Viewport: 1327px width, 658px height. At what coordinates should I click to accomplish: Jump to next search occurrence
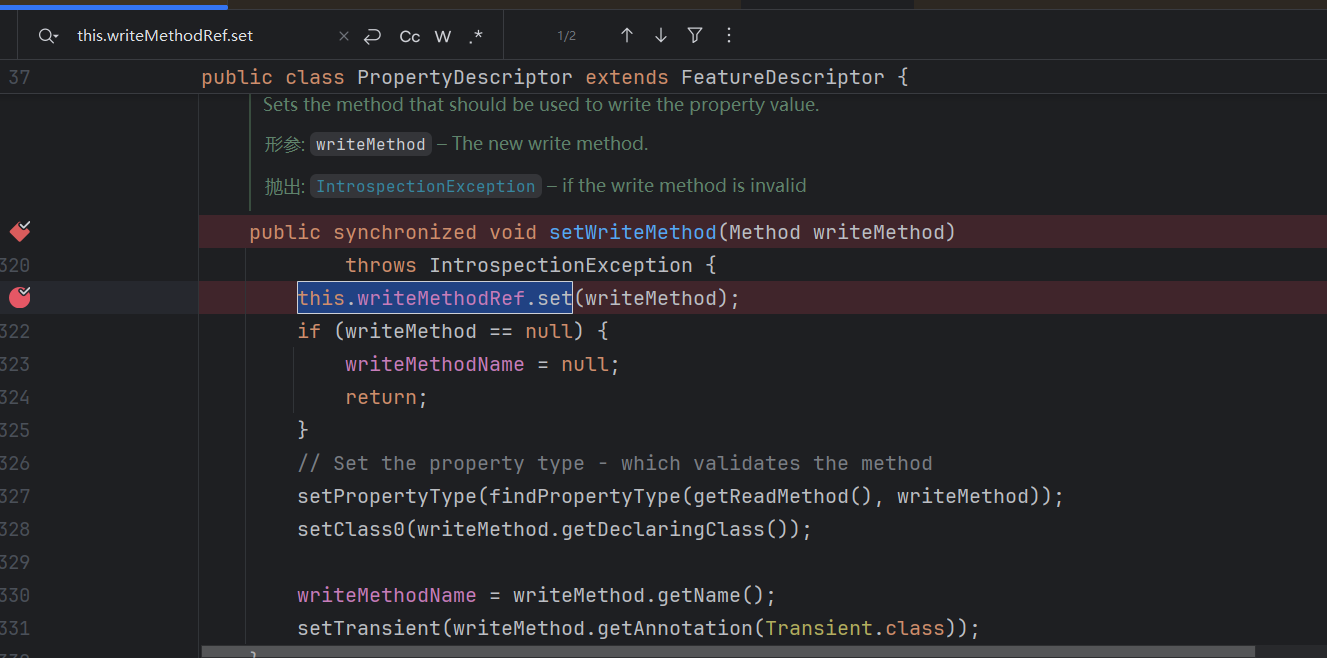coord(660,36)
